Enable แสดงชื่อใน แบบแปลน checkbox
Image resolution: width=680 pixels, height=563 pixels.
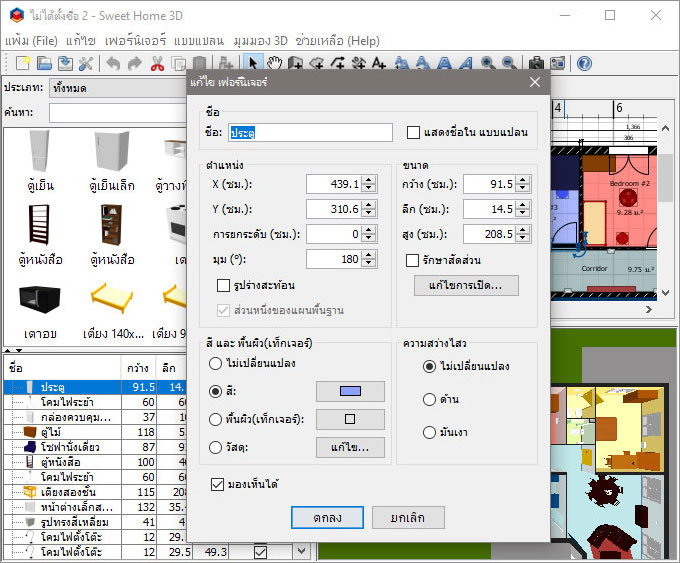coord(413,132)
